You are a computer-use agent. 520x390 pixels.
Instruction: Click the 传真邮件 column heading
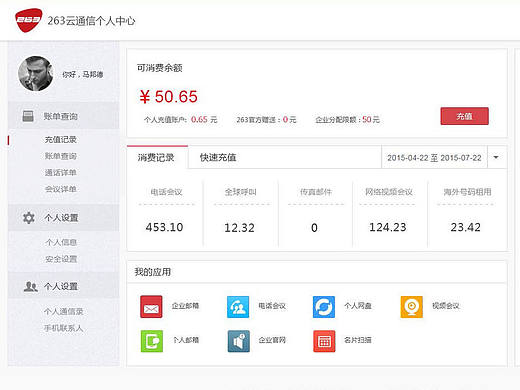pos(316,192)
